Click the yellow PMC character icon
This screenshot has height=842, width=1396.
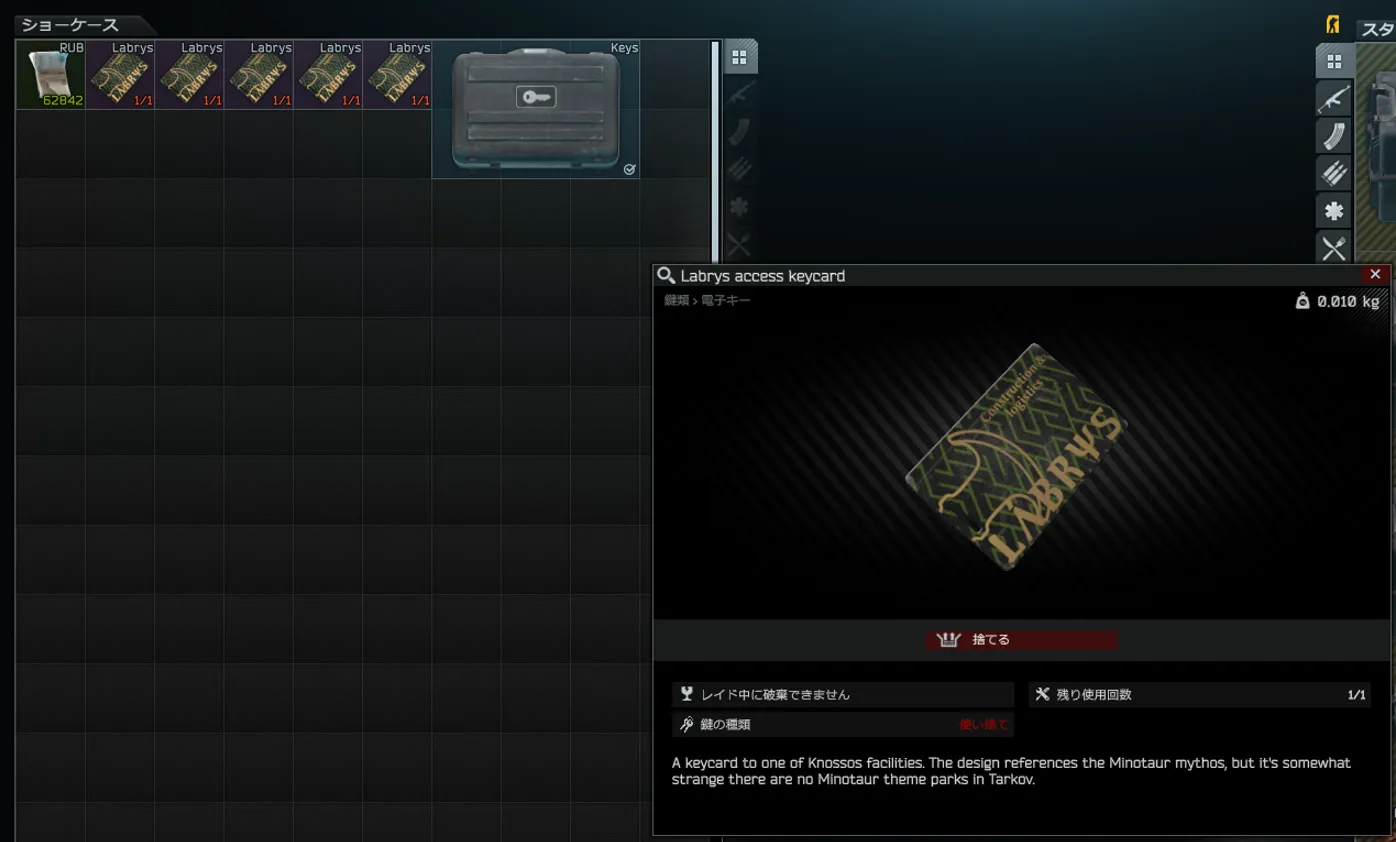point(1332,24)
